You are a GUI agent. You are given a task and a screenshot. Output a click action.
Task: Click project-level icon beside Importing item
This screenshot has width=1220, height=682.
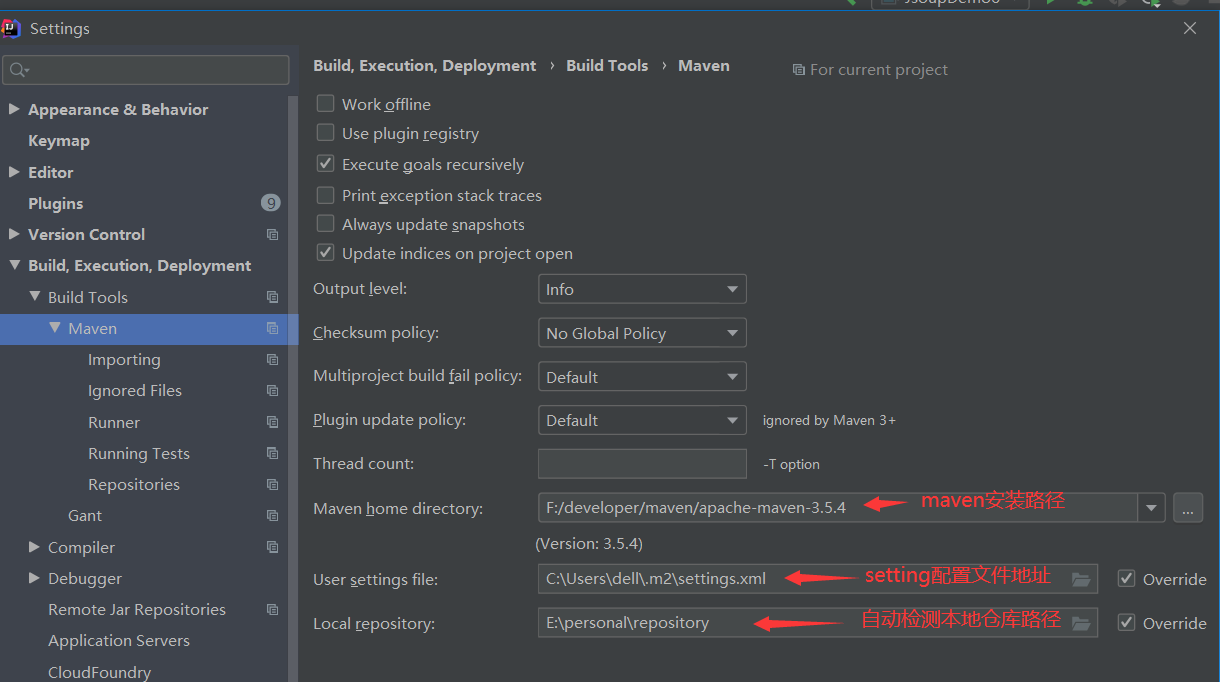coord(272,360)
